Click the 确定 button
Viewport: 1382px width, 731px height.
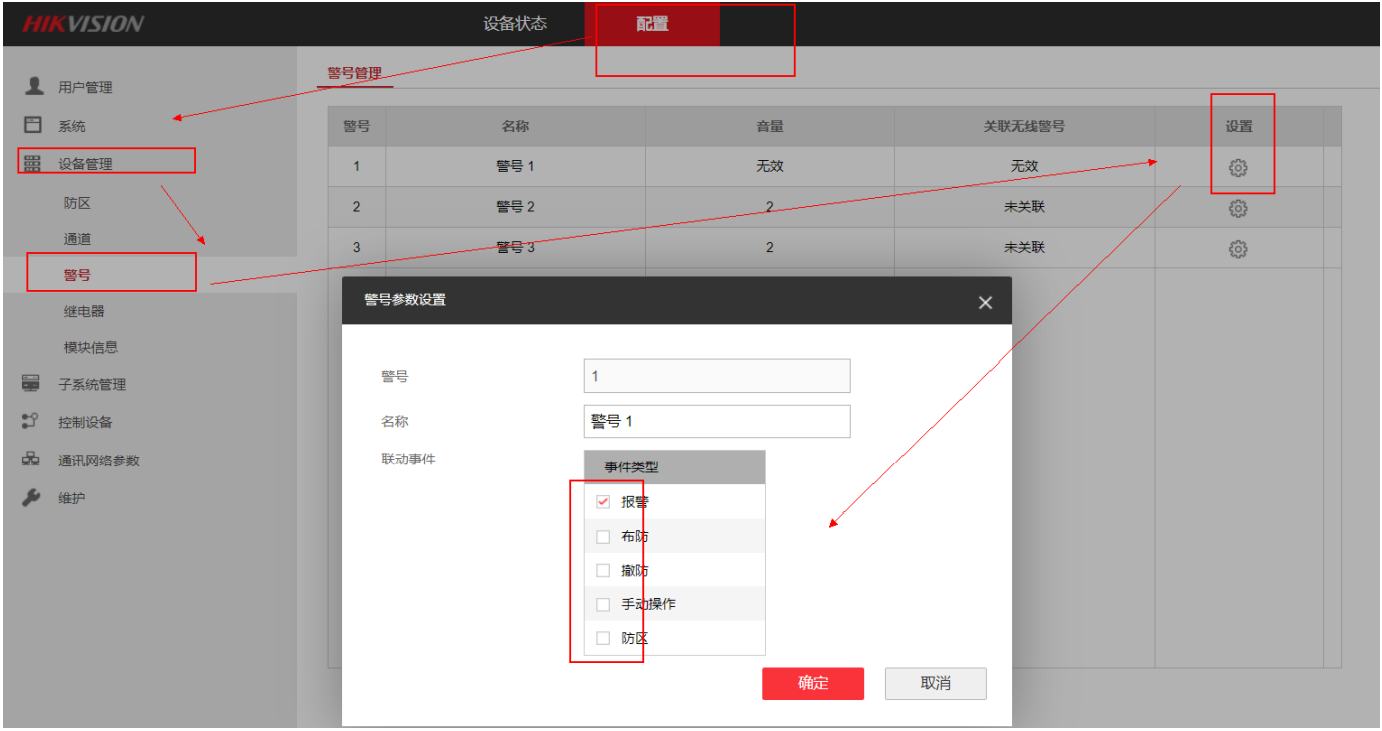tap(813, 684)
